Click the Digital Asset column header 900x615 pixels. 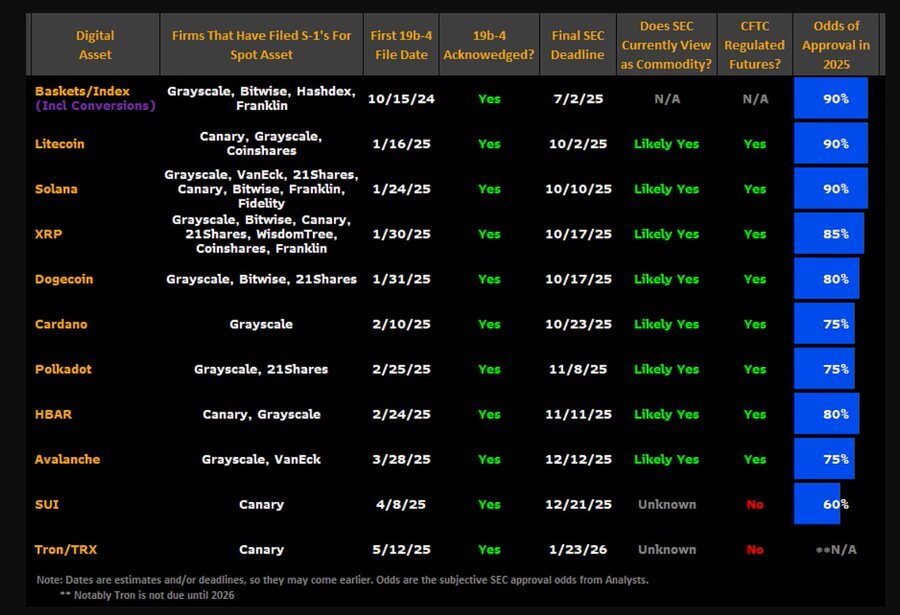95,45
